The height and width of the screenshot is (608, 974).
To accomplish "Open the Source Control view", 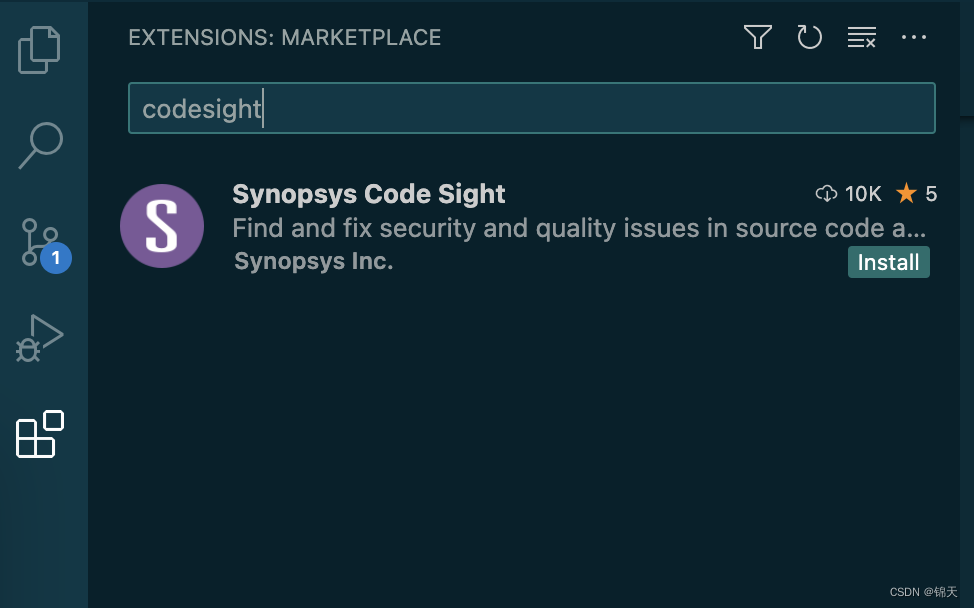I will 40,242.
